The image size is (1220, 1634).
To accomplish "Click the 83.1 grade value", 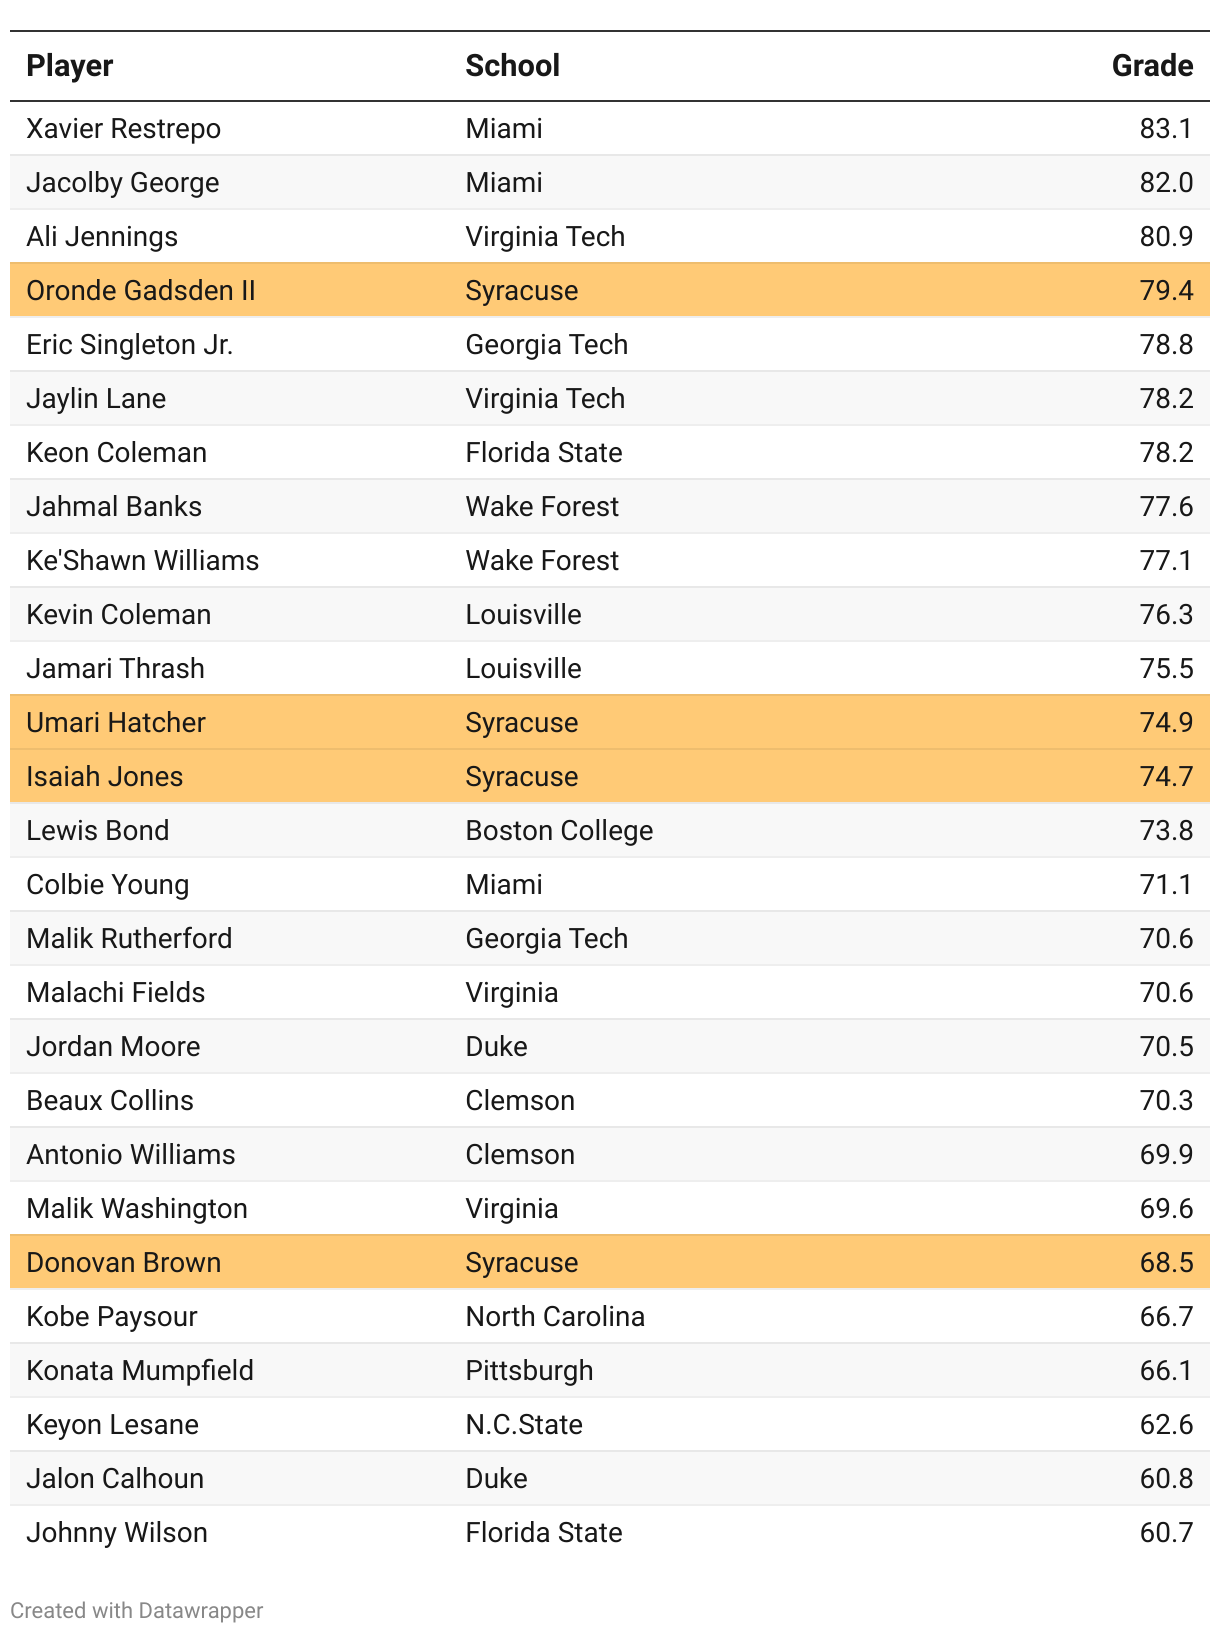I will [1166, 129].
